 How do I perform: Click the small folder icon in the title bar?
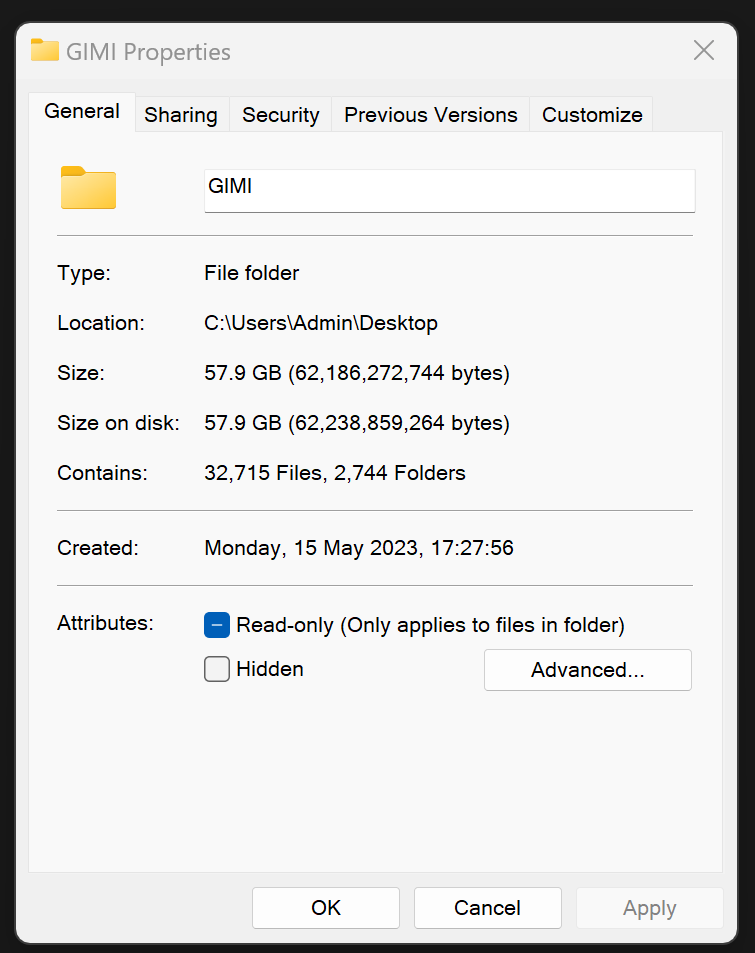pos(45,51)
